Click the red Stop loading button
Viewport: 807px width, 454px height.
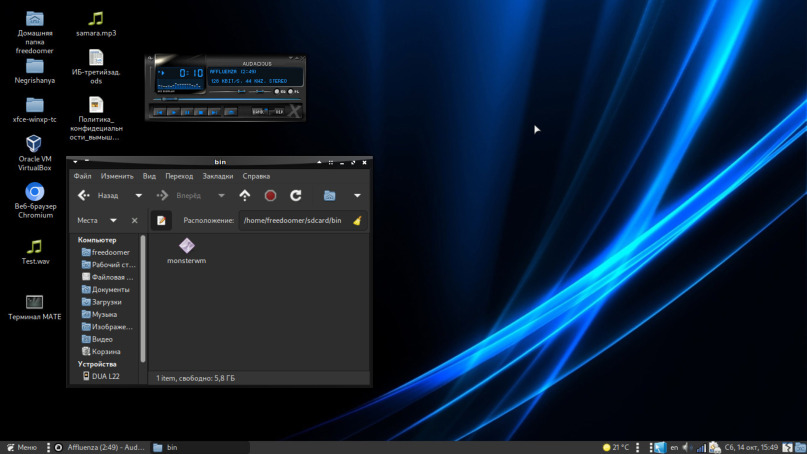click(270, 196)
